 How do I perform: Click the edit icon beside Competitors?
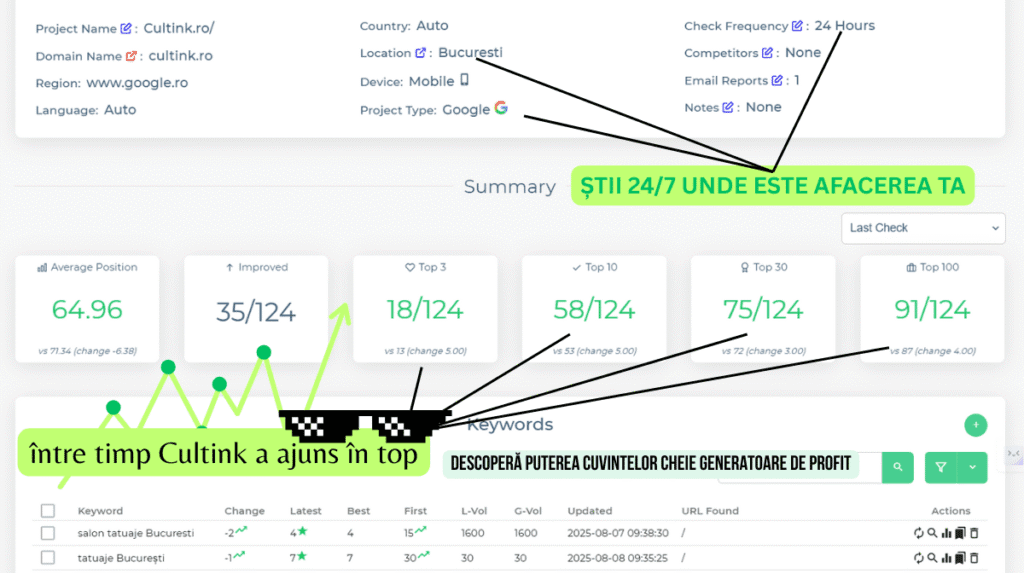[767, 53]
